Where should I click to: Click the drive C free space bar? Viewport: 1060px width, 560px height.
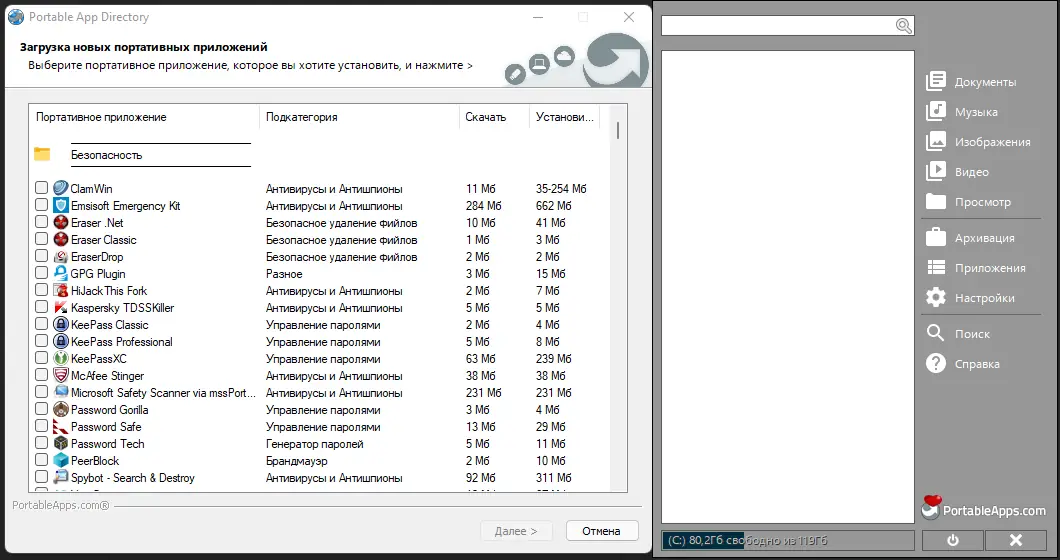click(788, 540)
